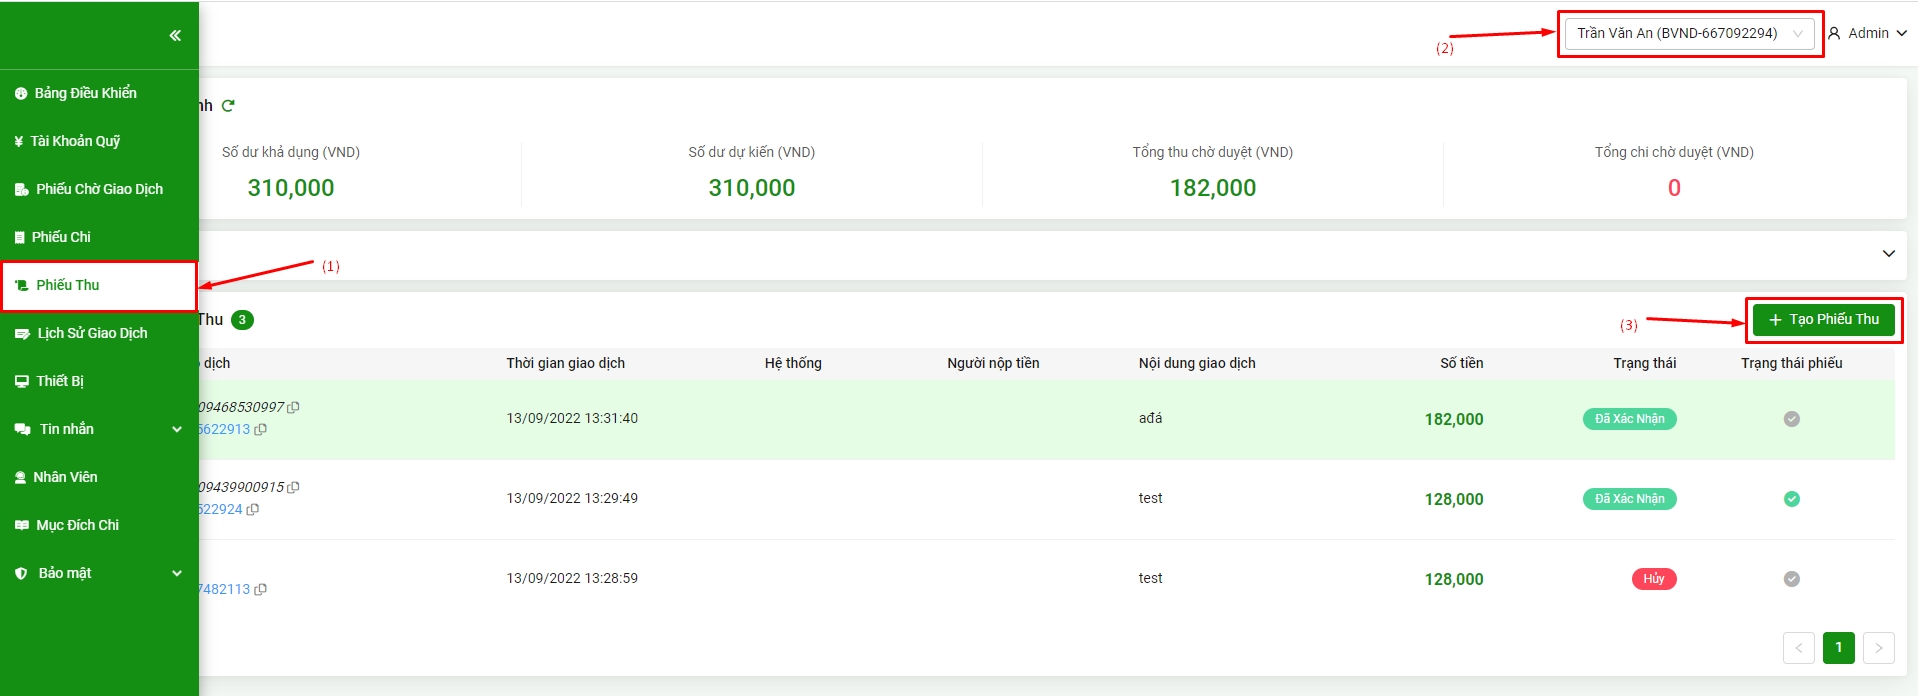Click the Nhân Viên person icon

pyautogui.click(x=20, y=478)
